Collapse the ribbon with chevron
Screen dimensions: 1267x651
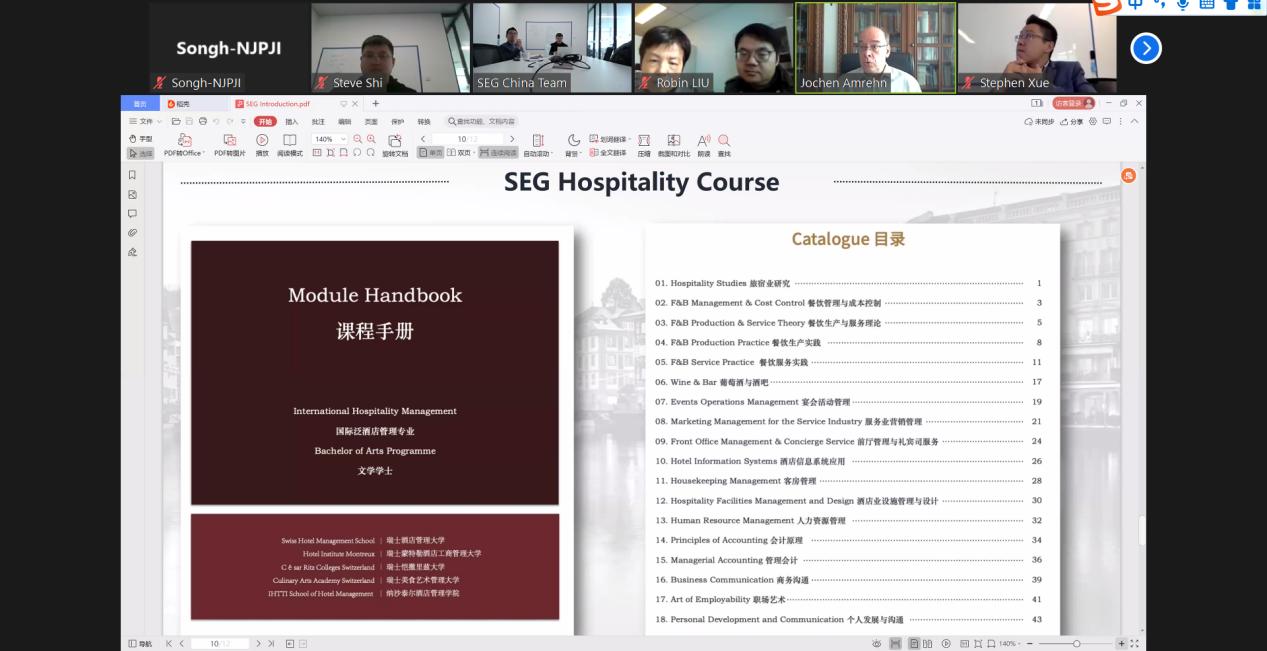[x=1134, y=121]
